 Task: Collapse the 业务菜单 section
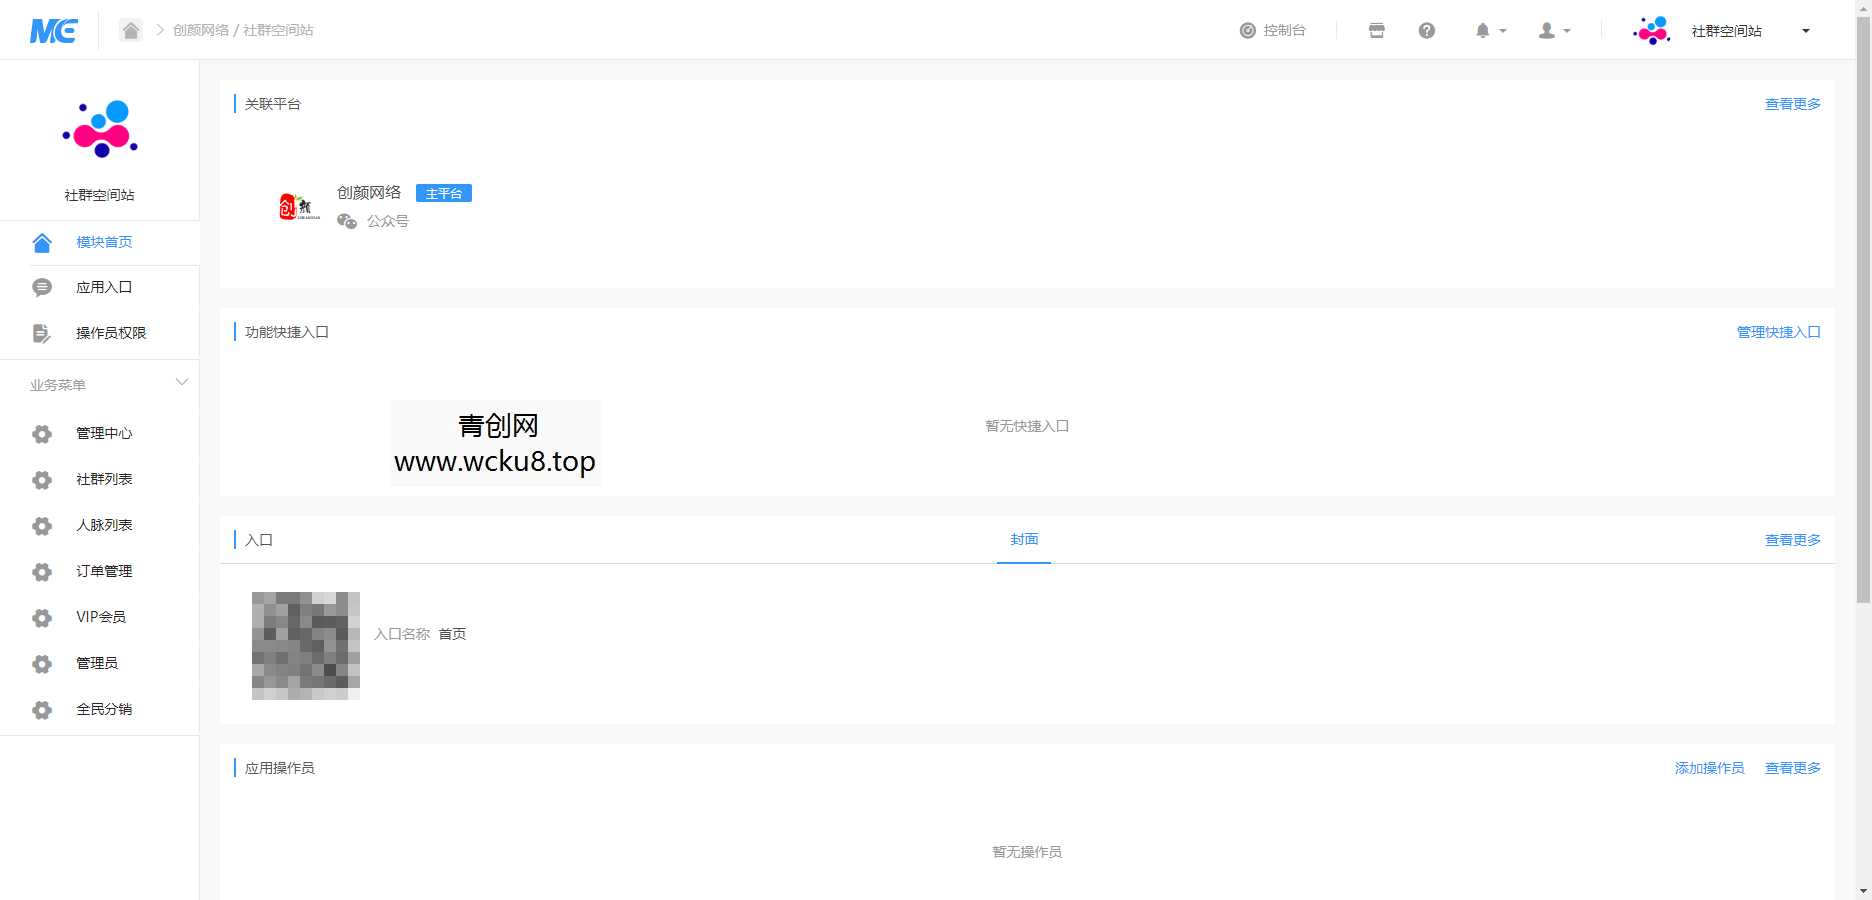pos(181,383)
